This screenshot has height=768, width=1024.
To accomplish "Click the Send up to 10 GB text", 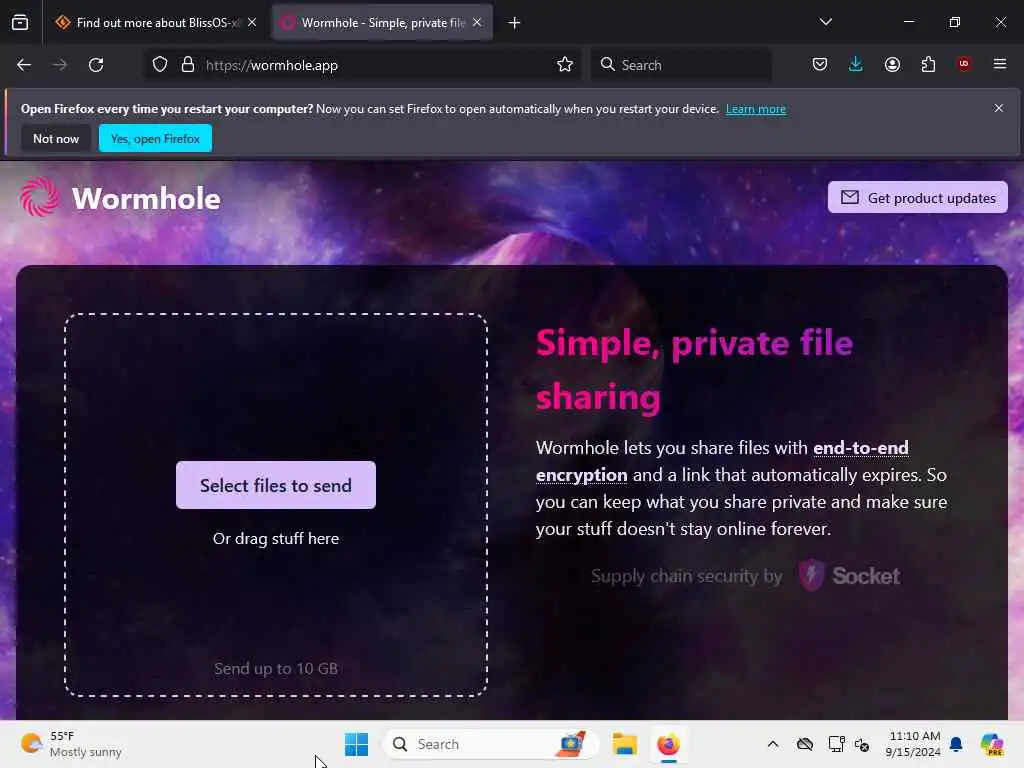I will [x=276, y=669].
